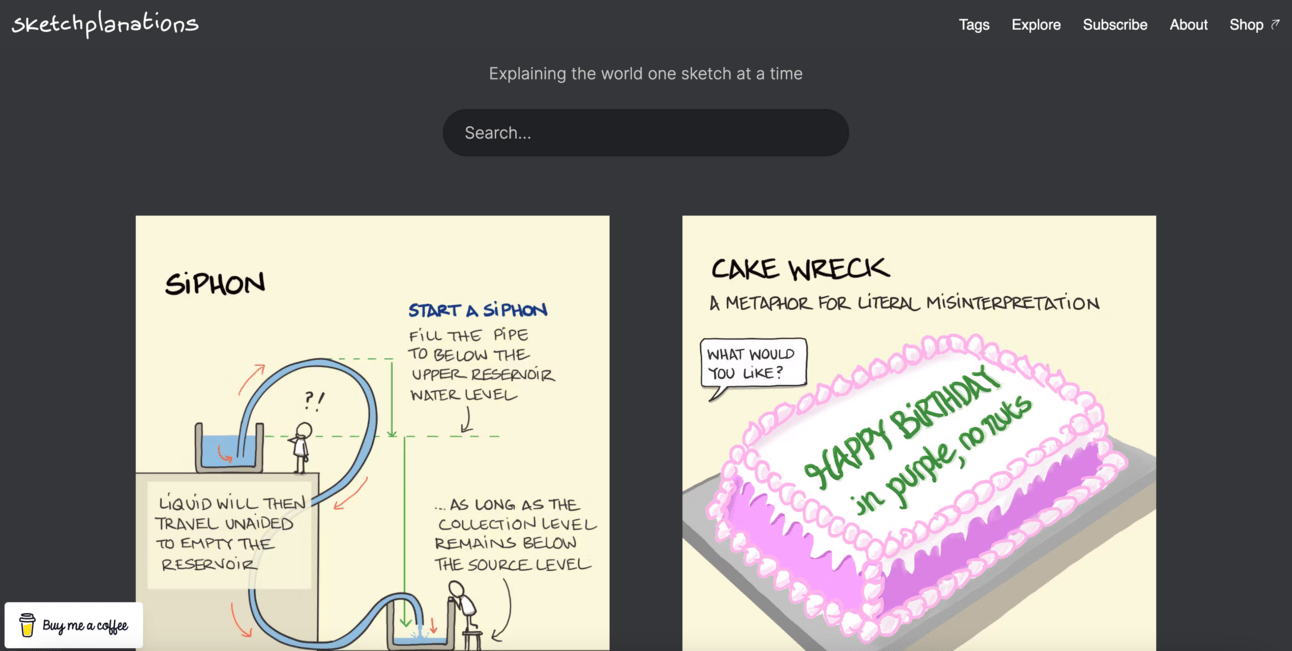
Task: Click the upper reservoir container drawing
Action: 229,447
